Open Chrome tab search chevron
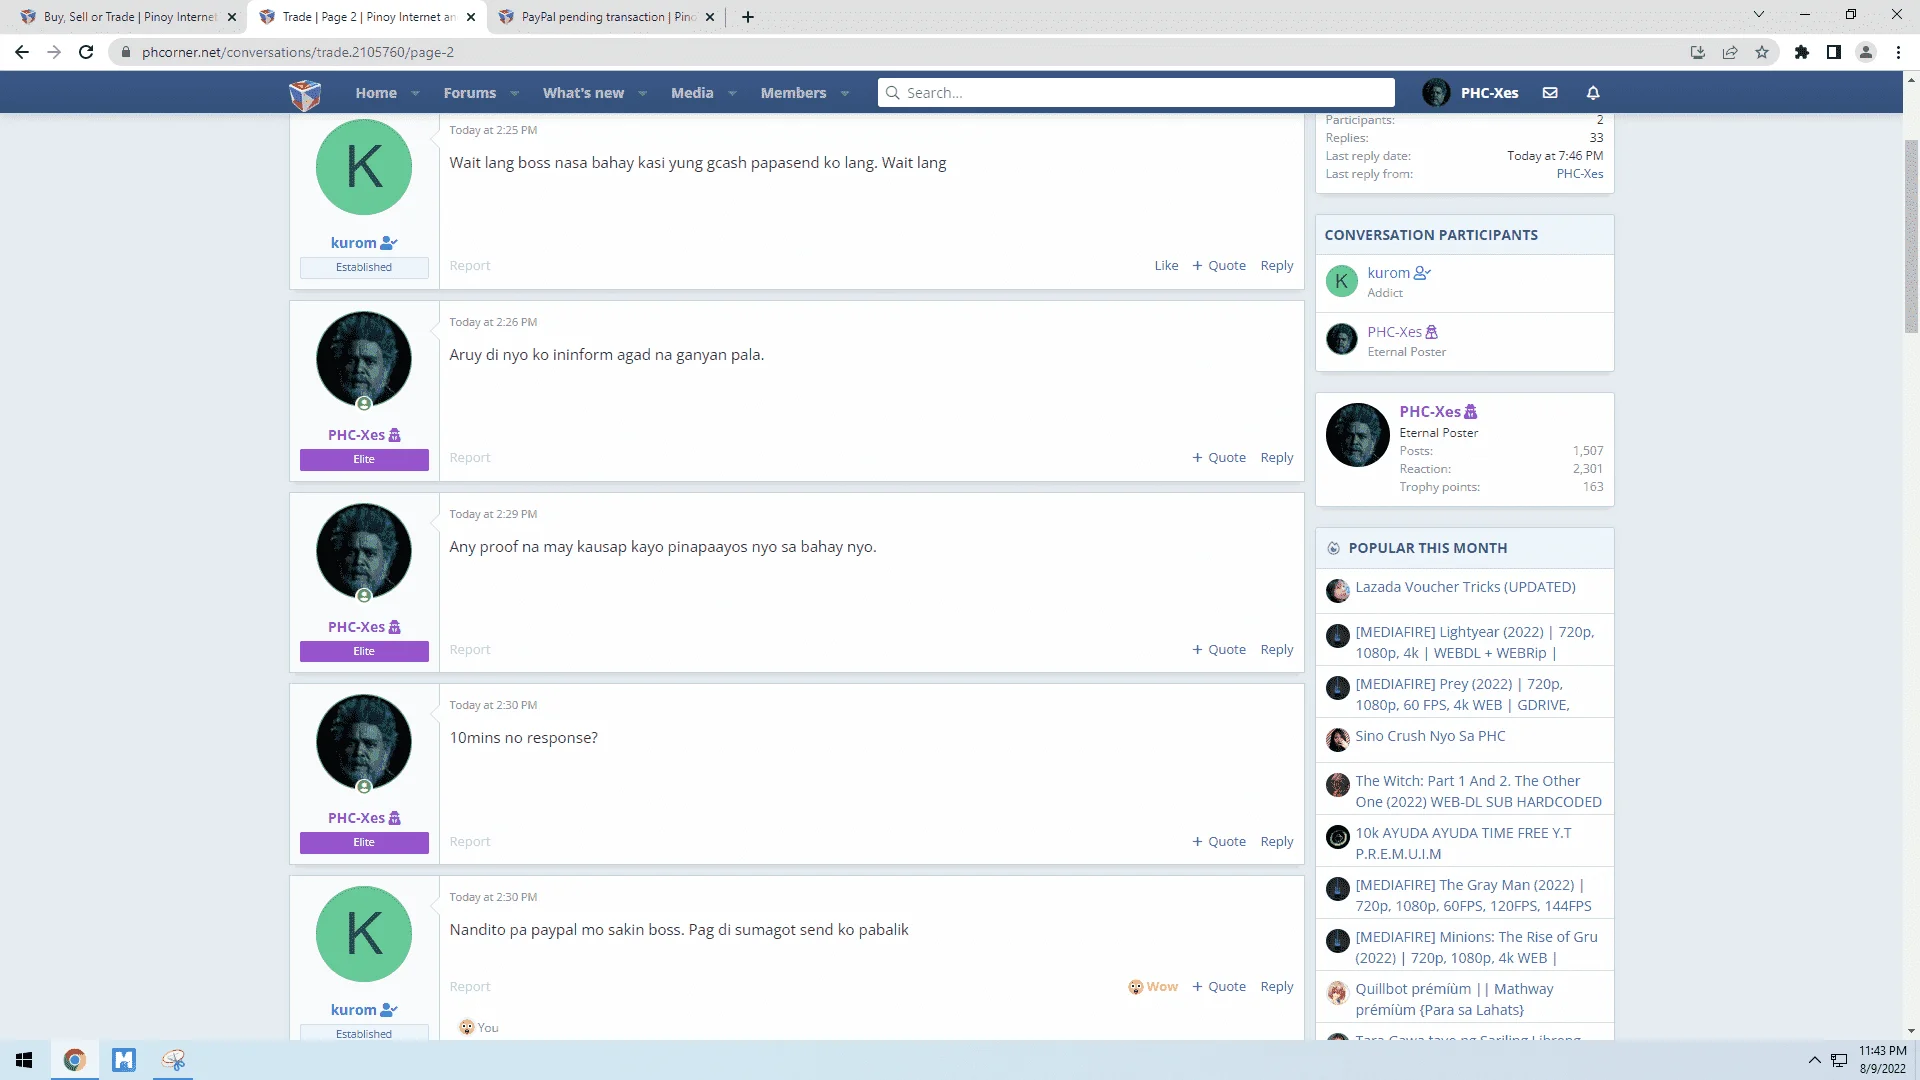 1759,15
